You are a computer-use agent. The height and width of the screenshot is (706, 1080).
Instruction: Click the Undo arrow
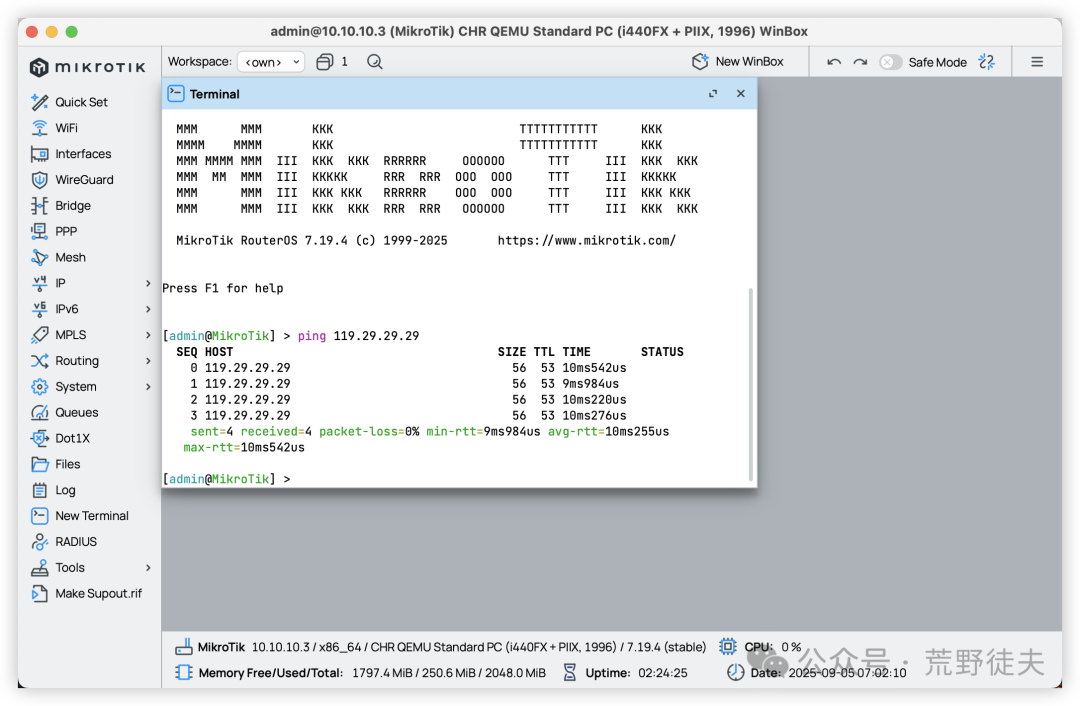coord(834,62)
